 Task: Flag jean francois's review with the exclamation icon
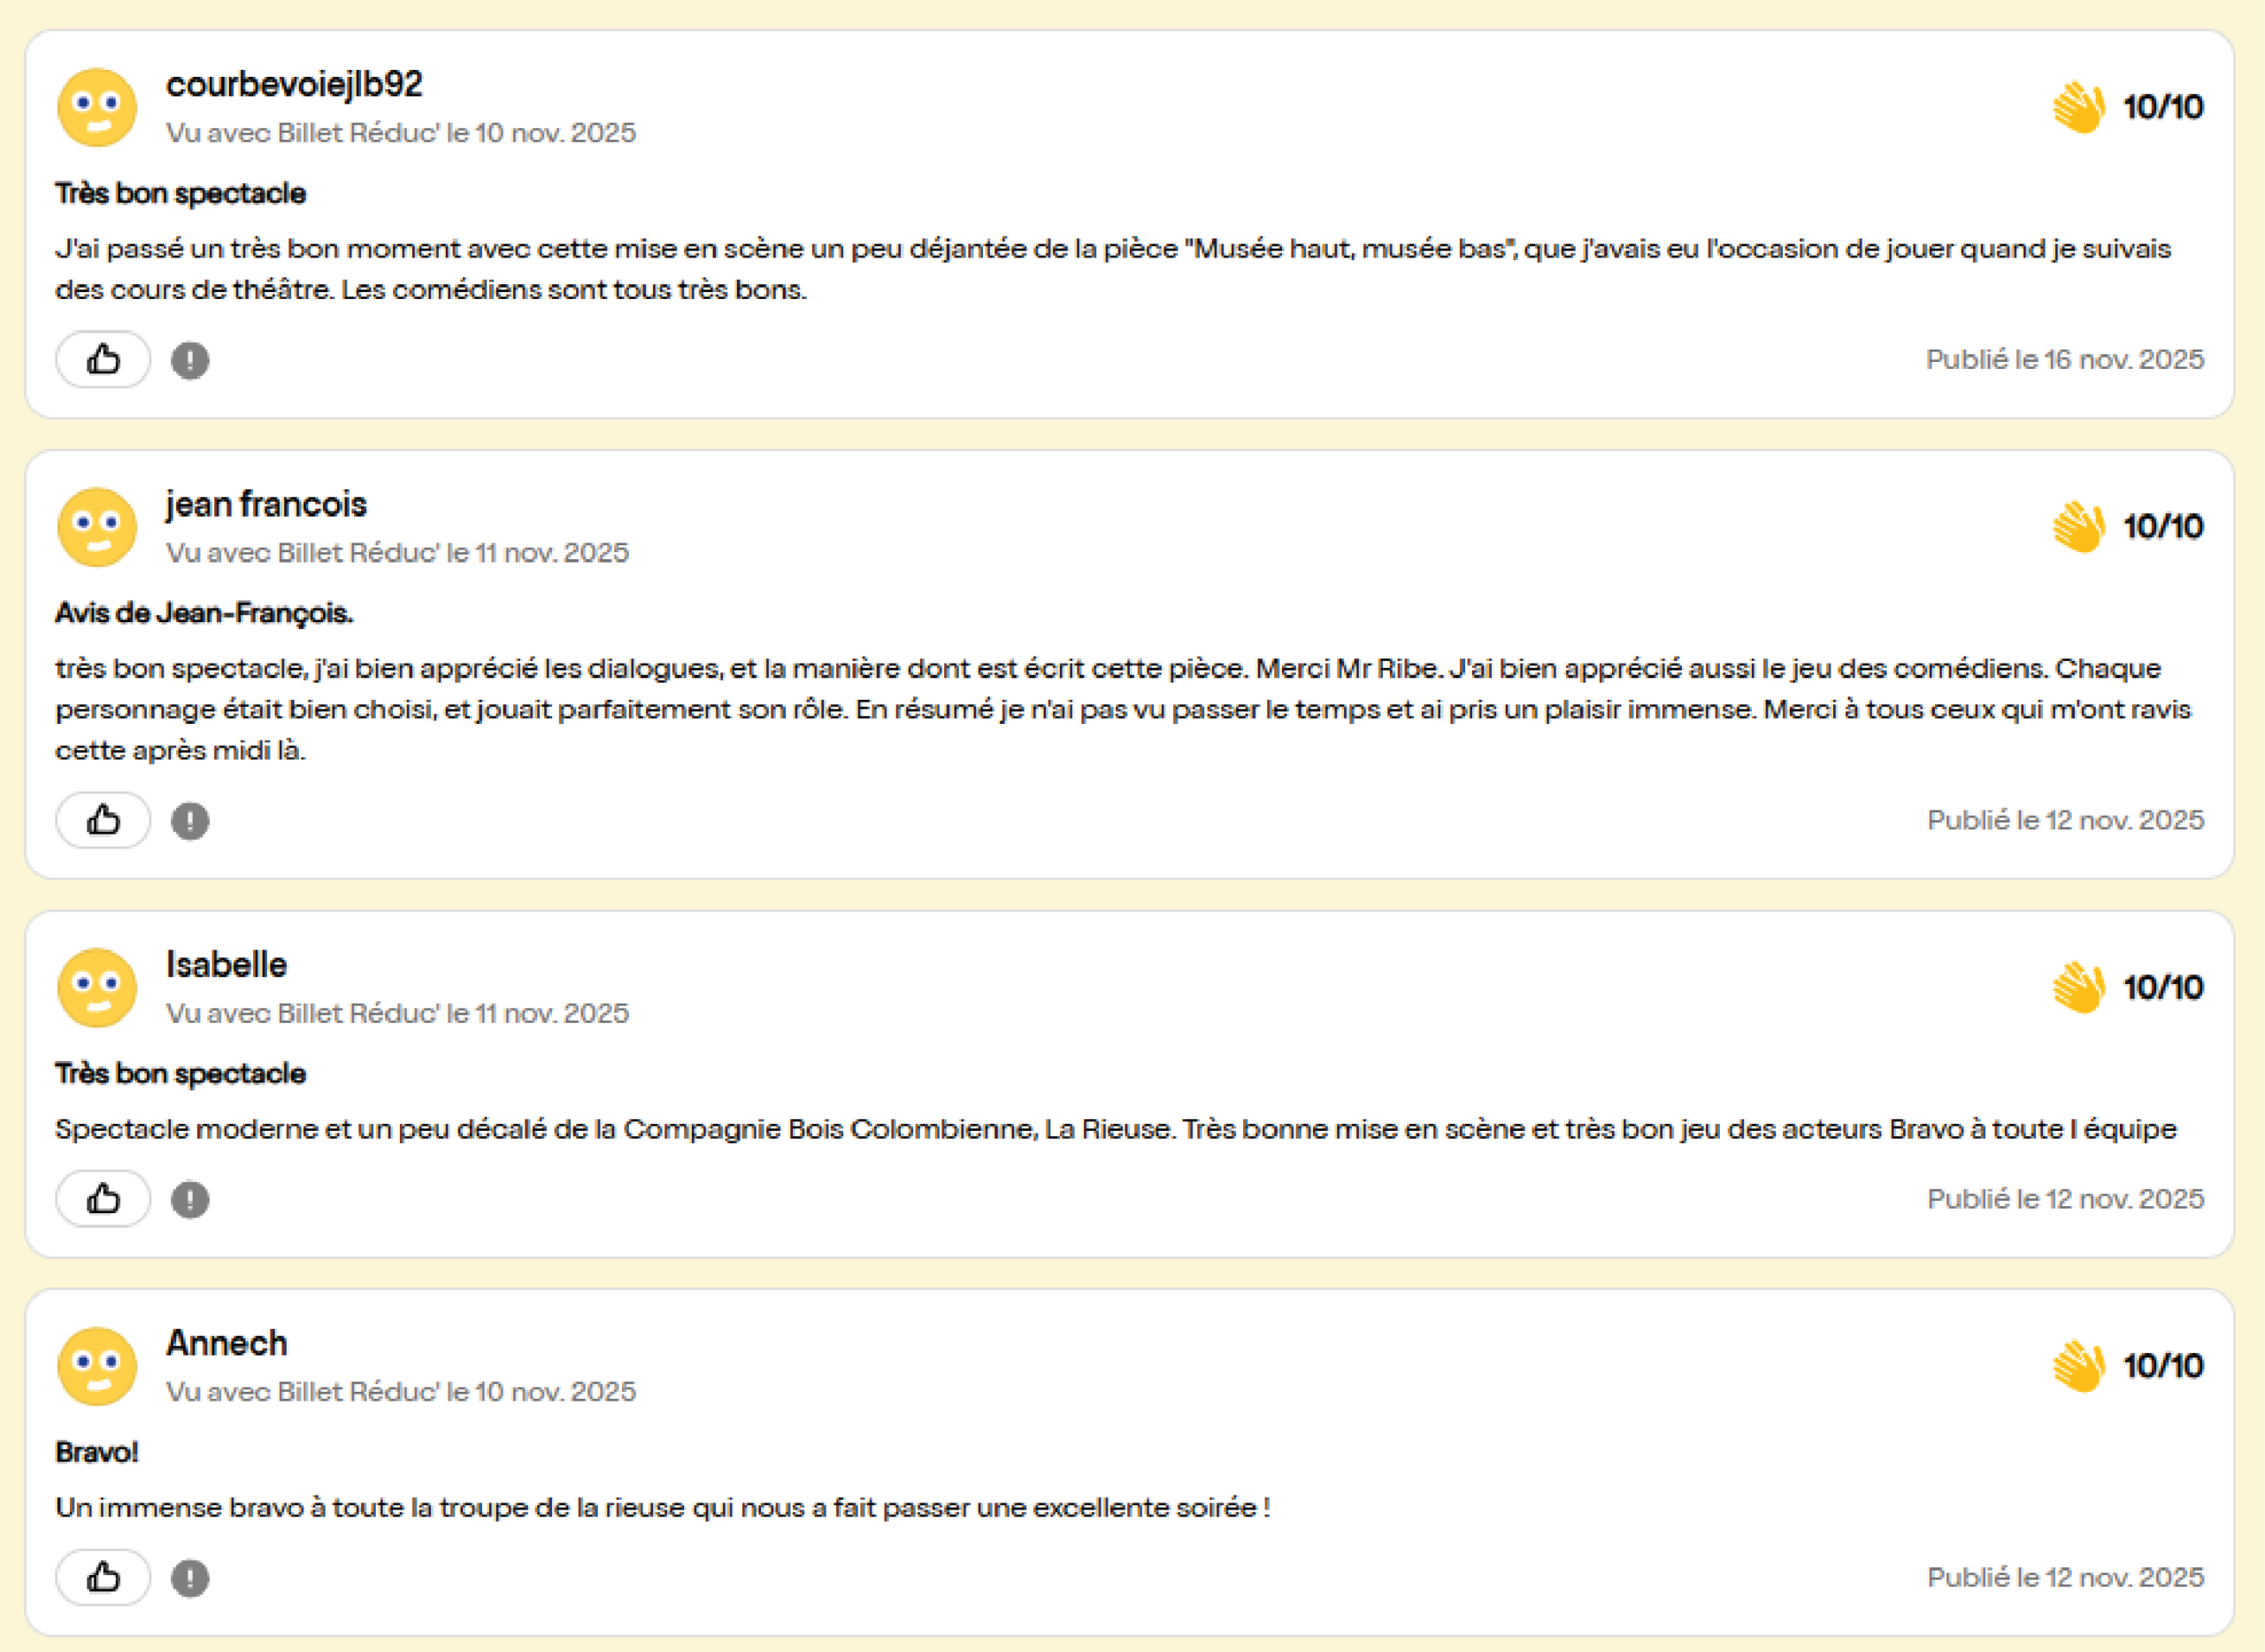[190, 821]
